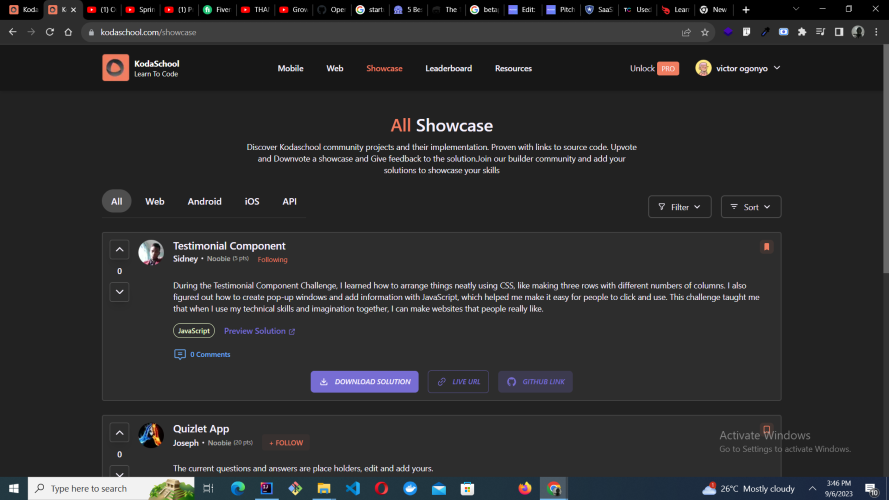Select the Web category tab
Viewport: 889px width, 500px height.
click(155, 201)
